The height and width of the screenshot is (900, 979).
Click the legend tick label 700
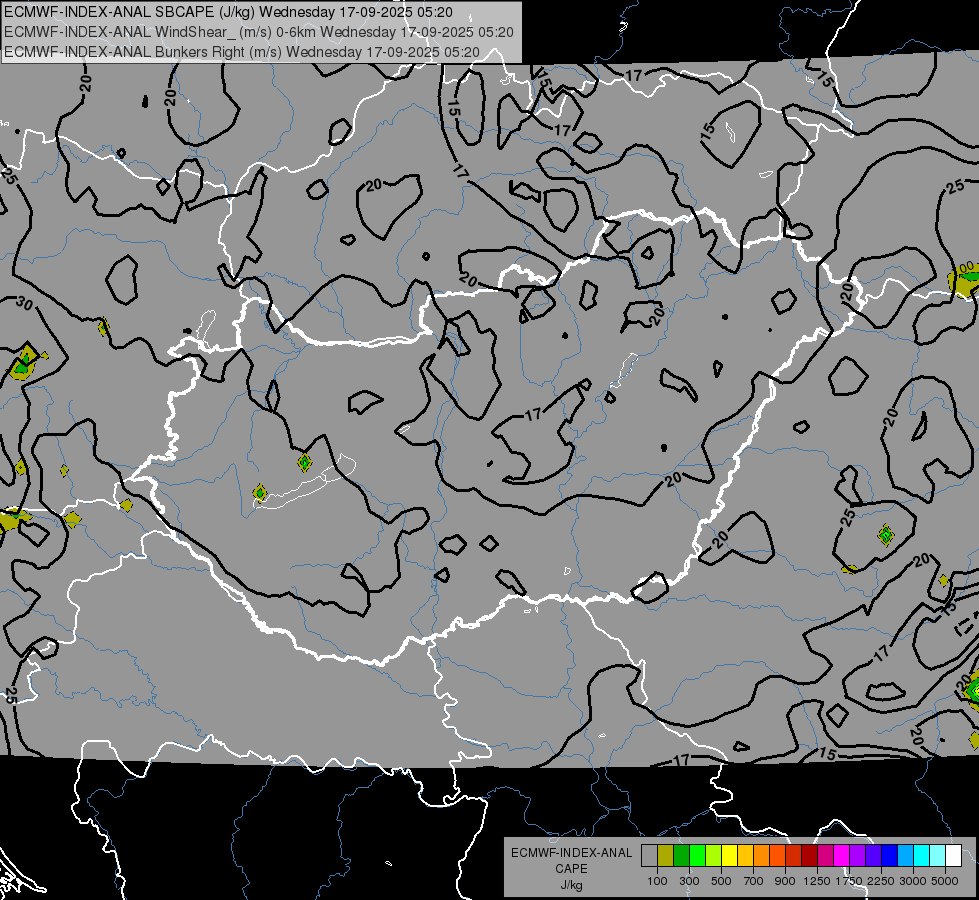tap(754, 881)
